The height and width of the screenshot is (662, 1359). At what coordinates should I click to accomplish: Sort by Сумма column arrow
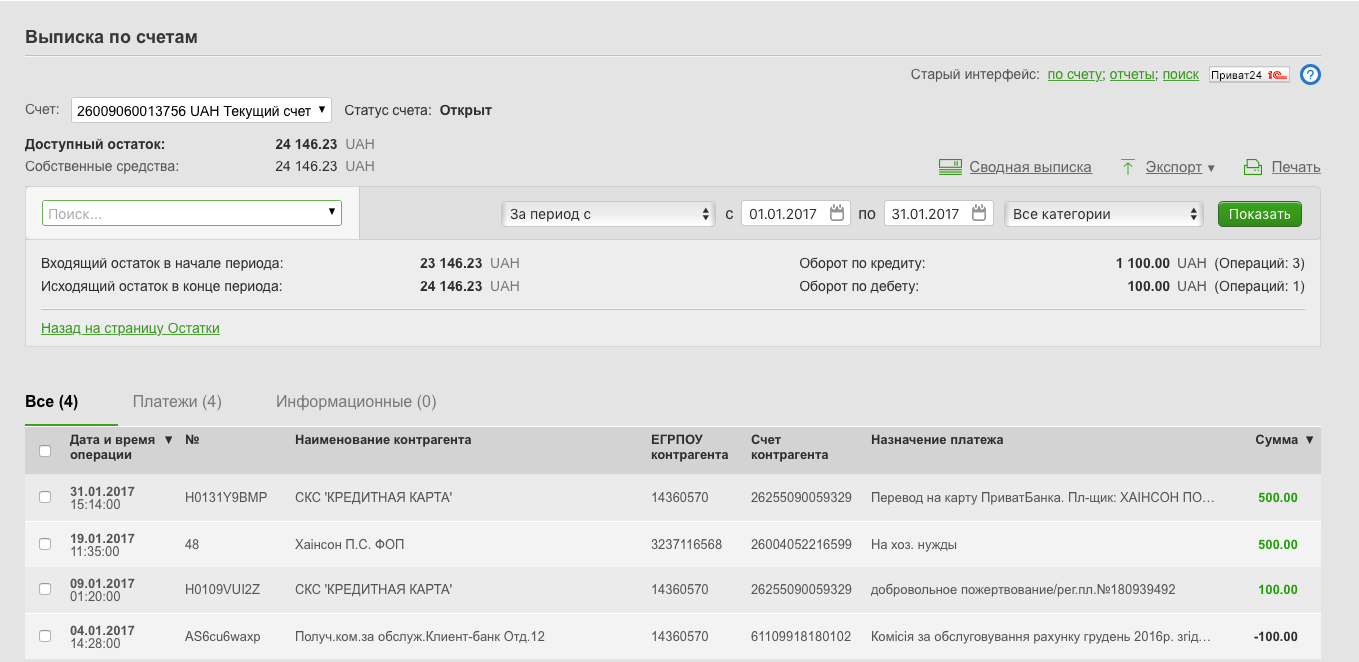point(1309,440)
